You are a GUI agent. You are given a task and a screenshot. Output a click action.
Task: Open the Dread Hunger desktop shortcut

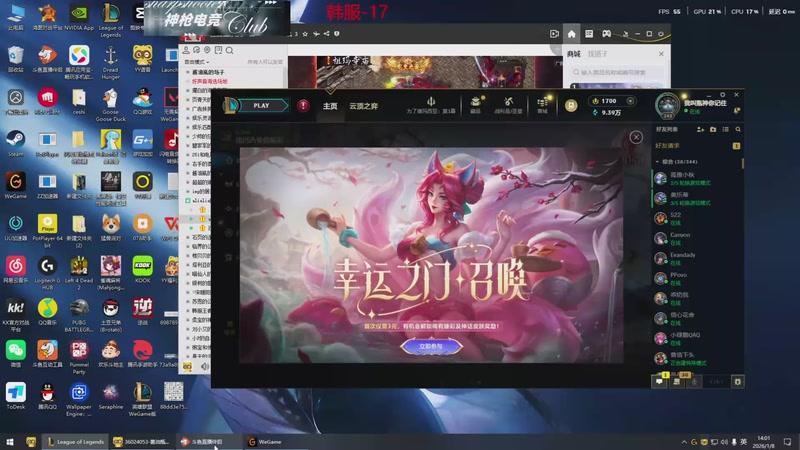pos(111,62)
